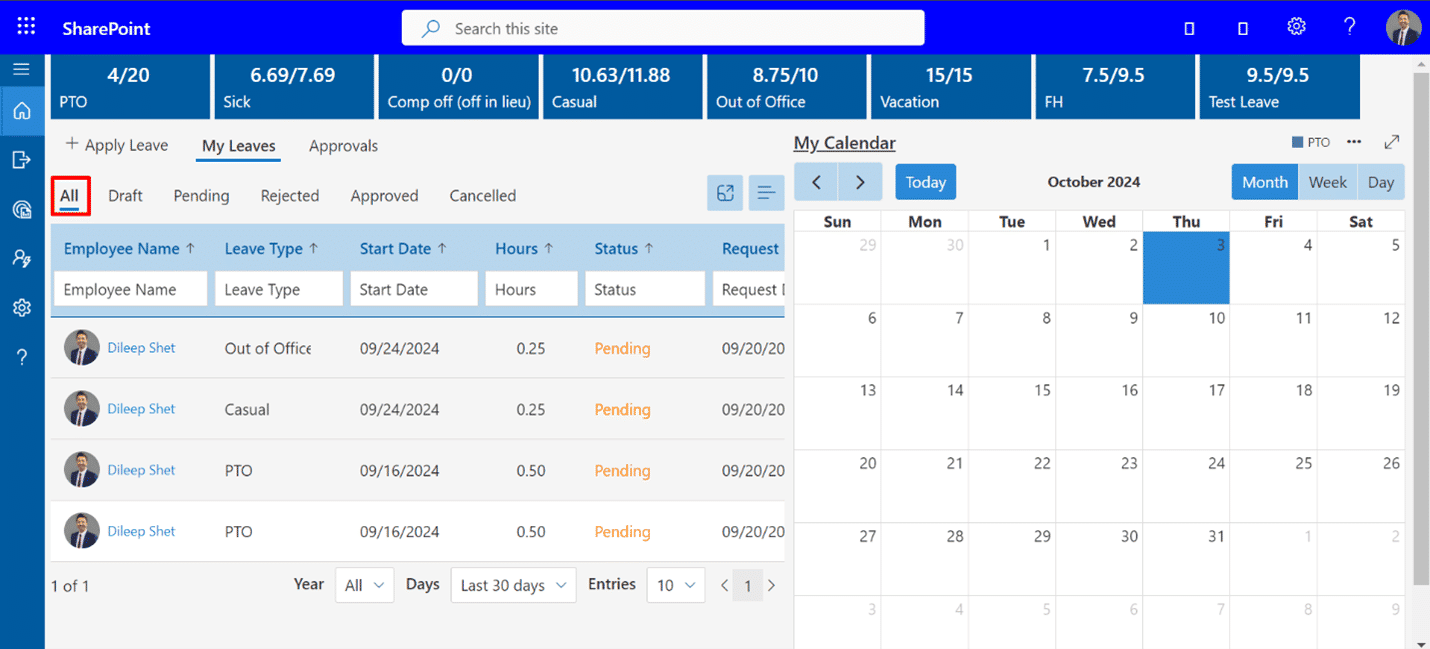Select the Month calendar view
The width and height of the screenshot is (1430, 649).
click(x=1264, y=182)
